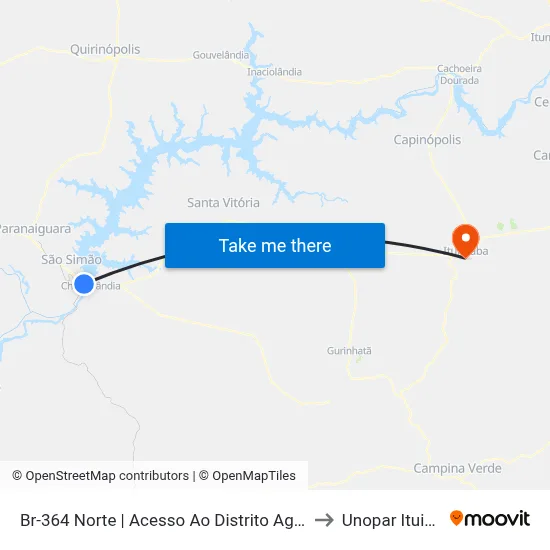550x550 pixels.
Task: Click the Take me there button
Action: click(275, 245)
